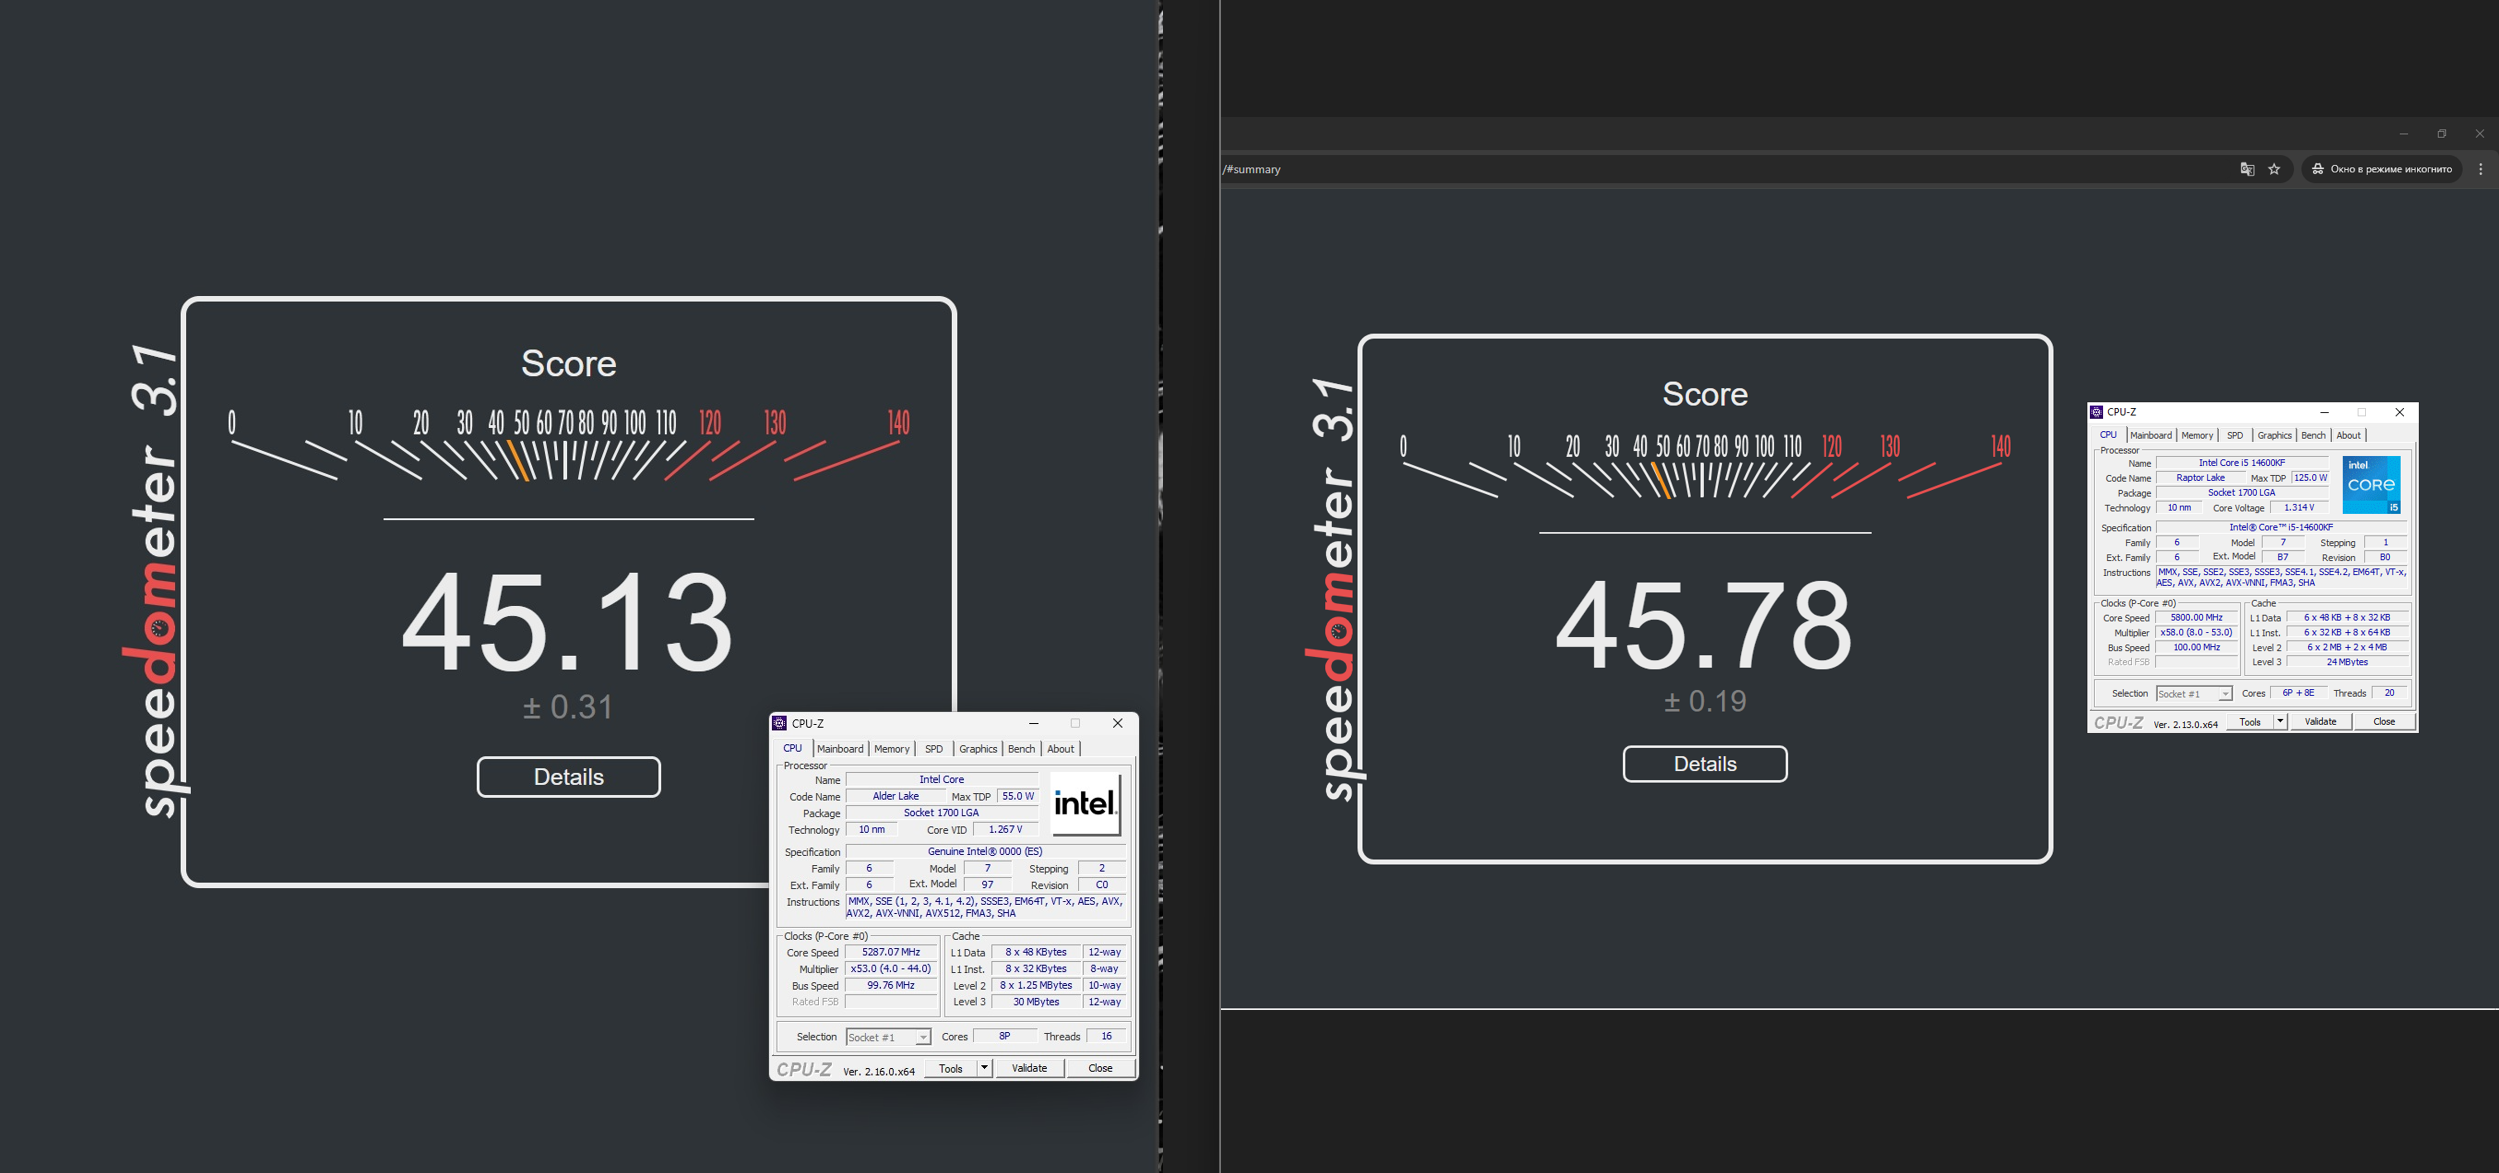Click Tools button in Raptor Lake CPU-Z

pyautogui.click(x=2249, y=722)
